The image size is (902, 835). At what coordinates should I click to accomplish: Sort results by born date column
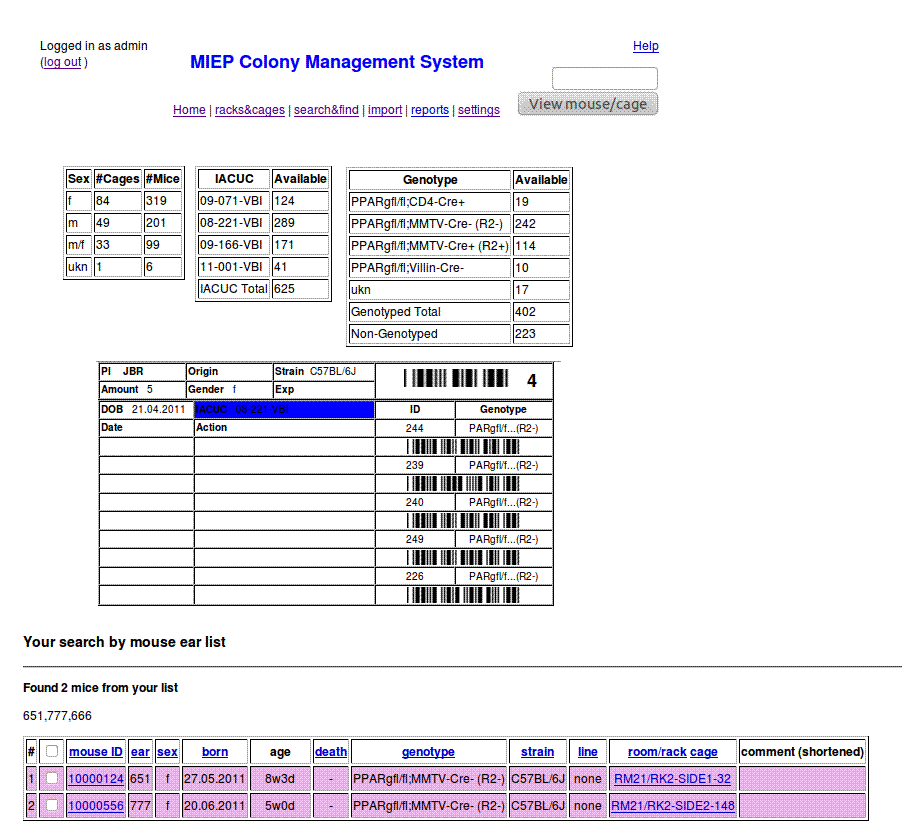tap(215, 752)
